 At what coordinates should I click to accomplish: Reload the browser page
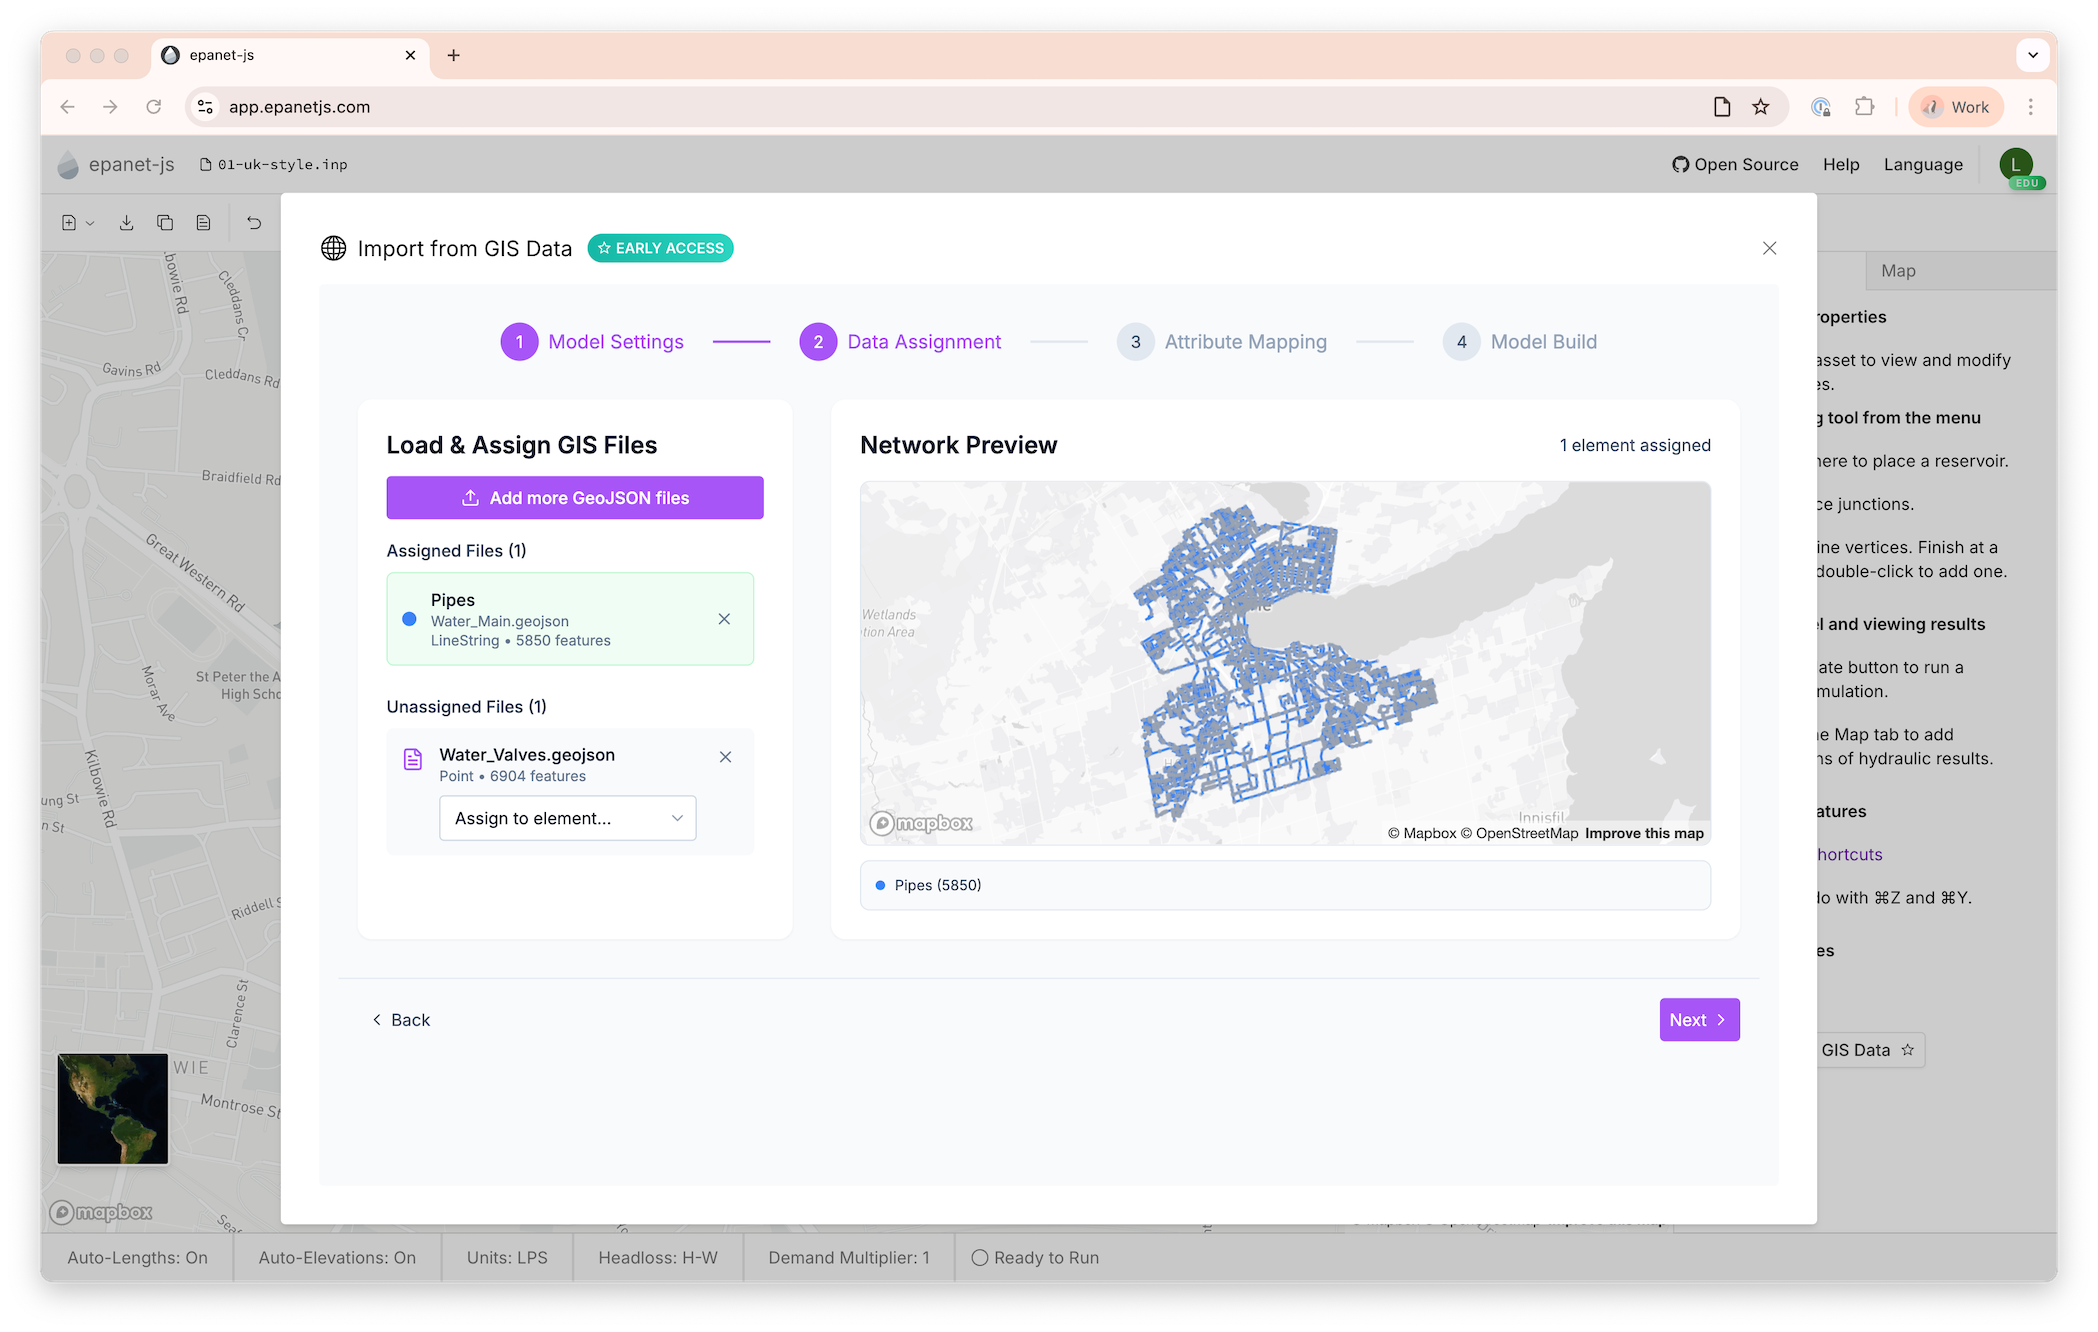[x=153, y=107]
